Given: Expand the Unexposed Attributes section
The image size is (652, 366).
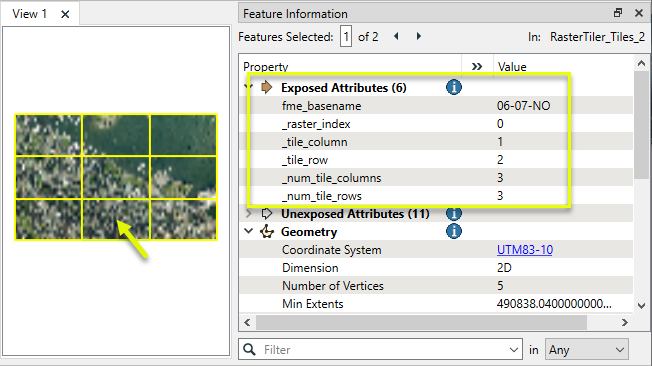Looking at the screenshot, I should click(249, 214).
